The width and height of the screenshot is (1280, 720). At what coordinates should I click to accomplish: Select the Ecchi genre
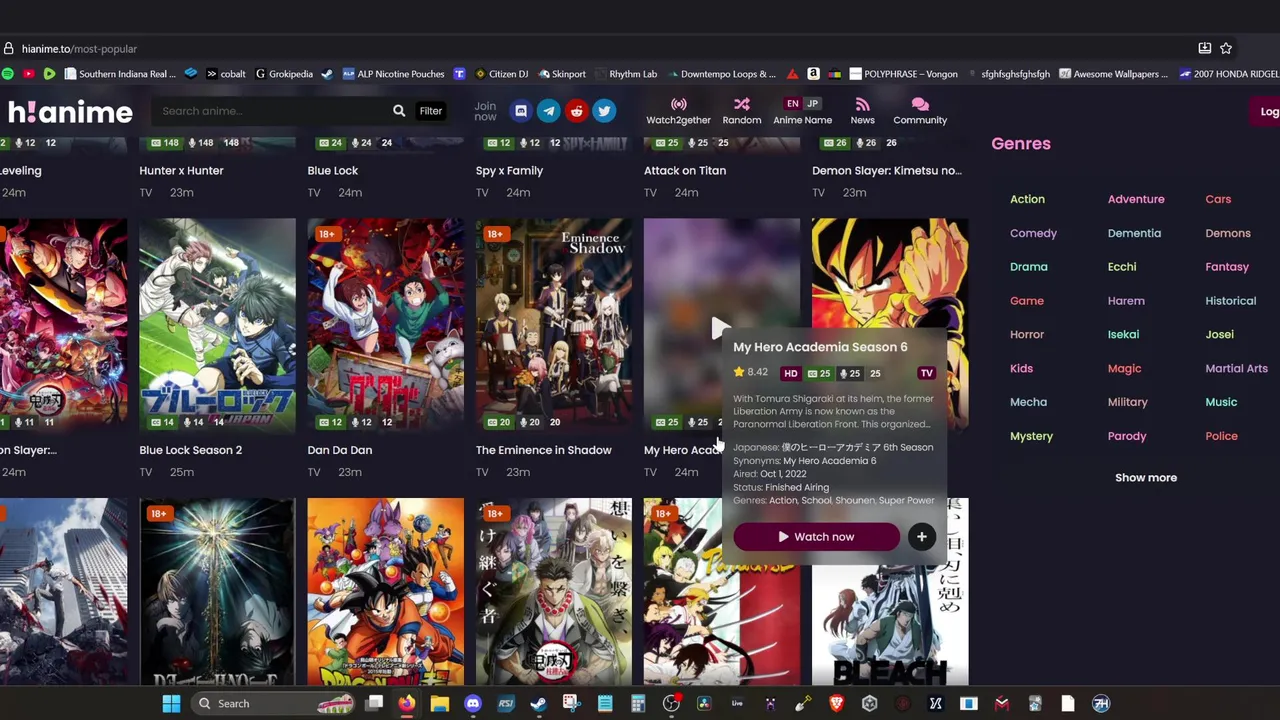(1122, 267)
